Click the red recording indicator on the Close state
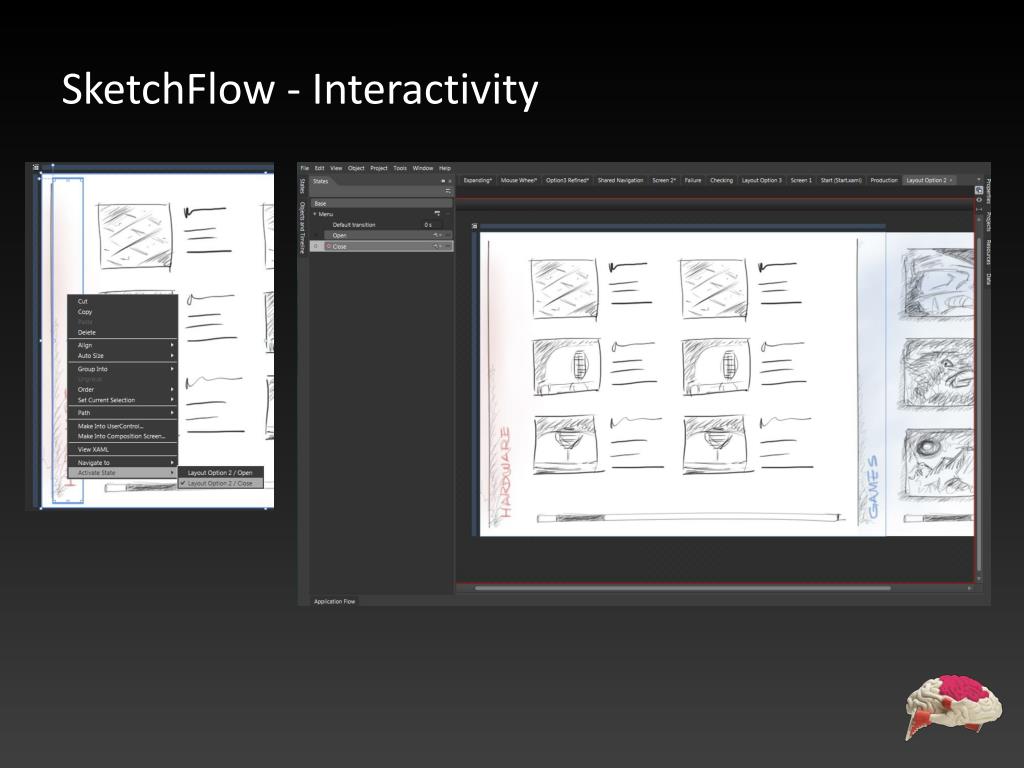Screen dimensions: 1024x768 [328, 246]
